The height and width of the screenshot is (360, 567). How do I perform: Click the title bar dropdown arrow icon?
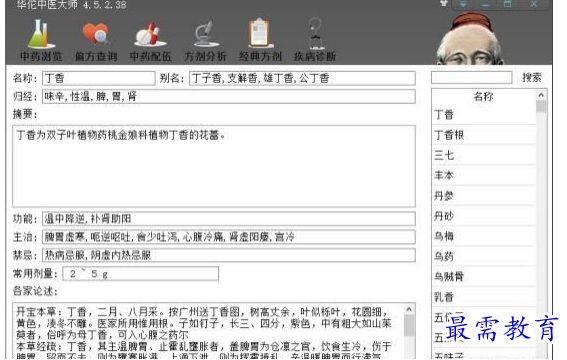click(463, 4)
